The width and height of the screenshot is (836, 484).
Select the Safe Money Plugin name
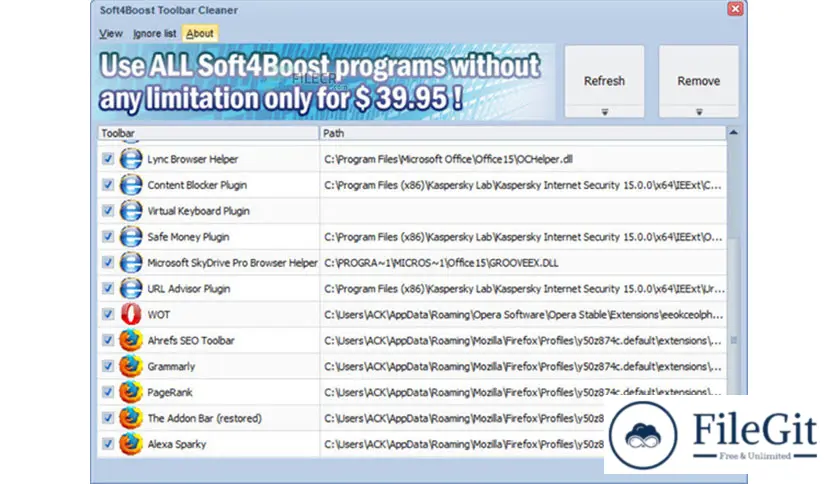[x=188, y=237]
